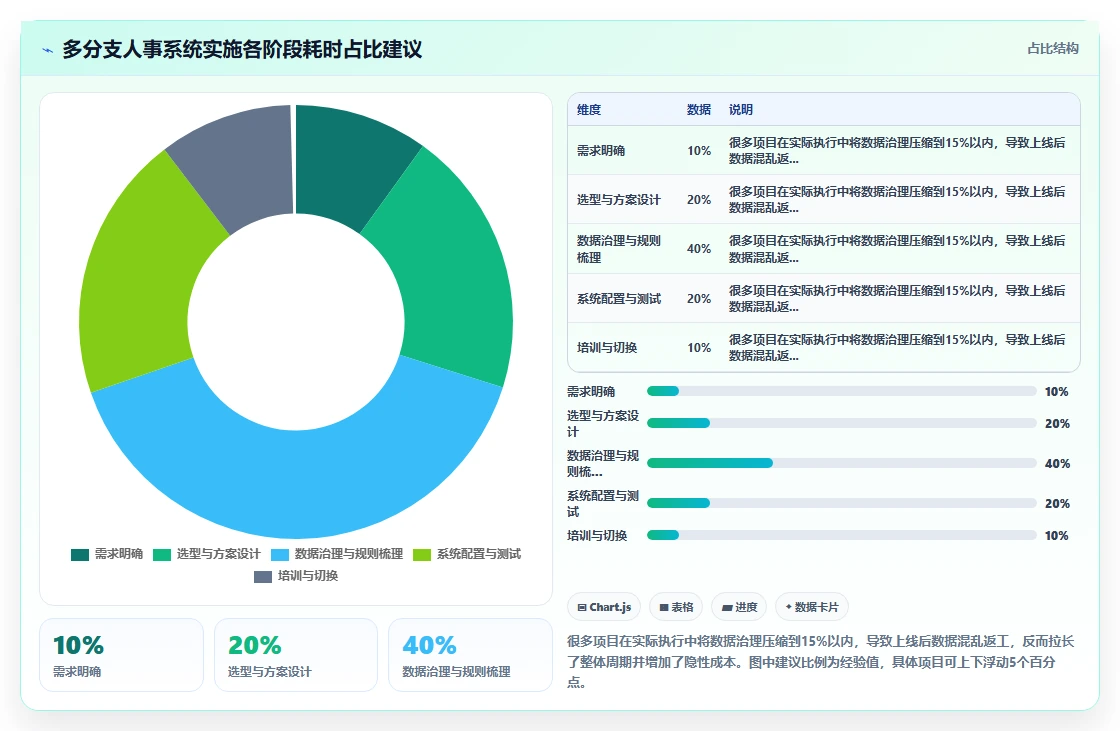Toggle the 数据治理与规则梳理 legend color swatch
Viewport: 1120px width, 731px height.
point(280,555)
